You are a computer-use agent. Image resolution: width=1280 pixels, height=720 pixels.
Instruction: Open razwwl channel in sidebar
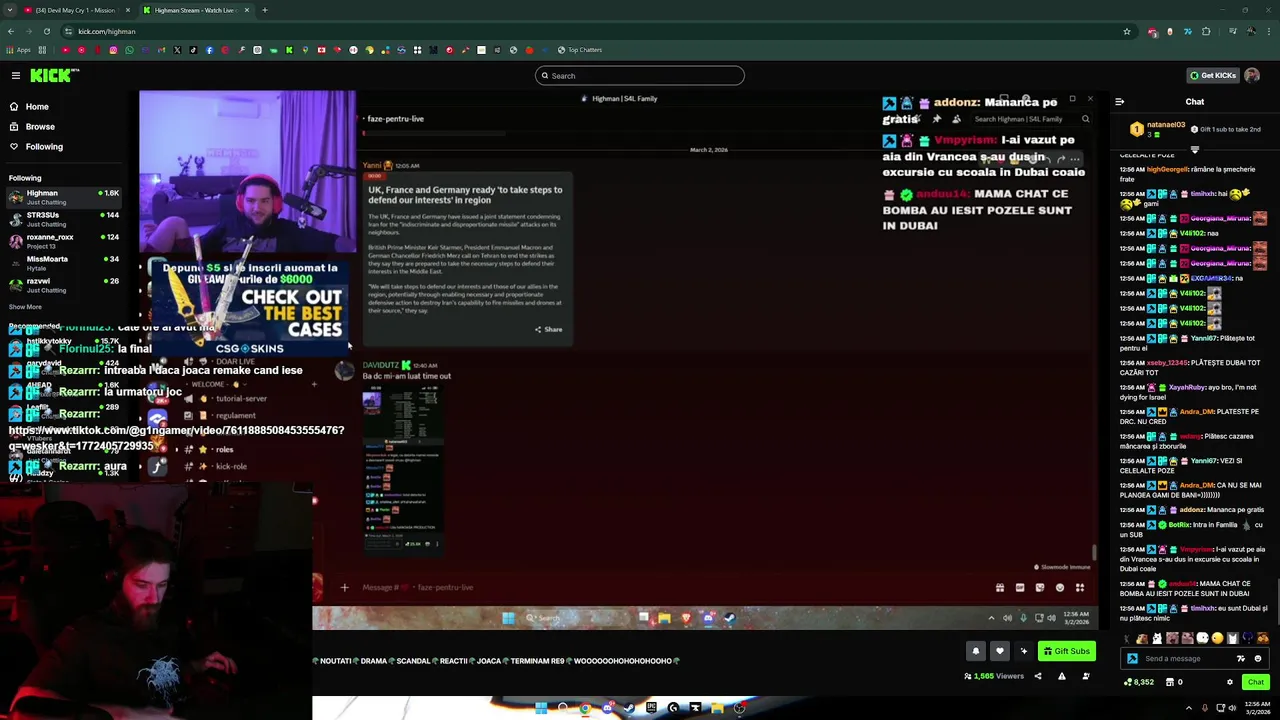pos(64,285)
